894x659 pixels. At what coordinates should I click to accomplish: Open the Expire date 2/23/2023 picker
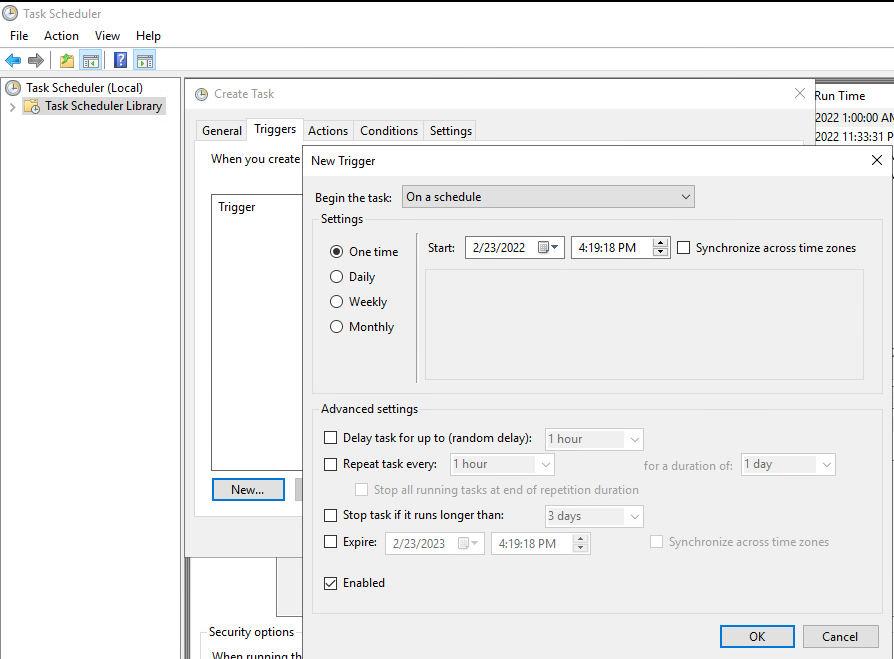click(469, 543)
